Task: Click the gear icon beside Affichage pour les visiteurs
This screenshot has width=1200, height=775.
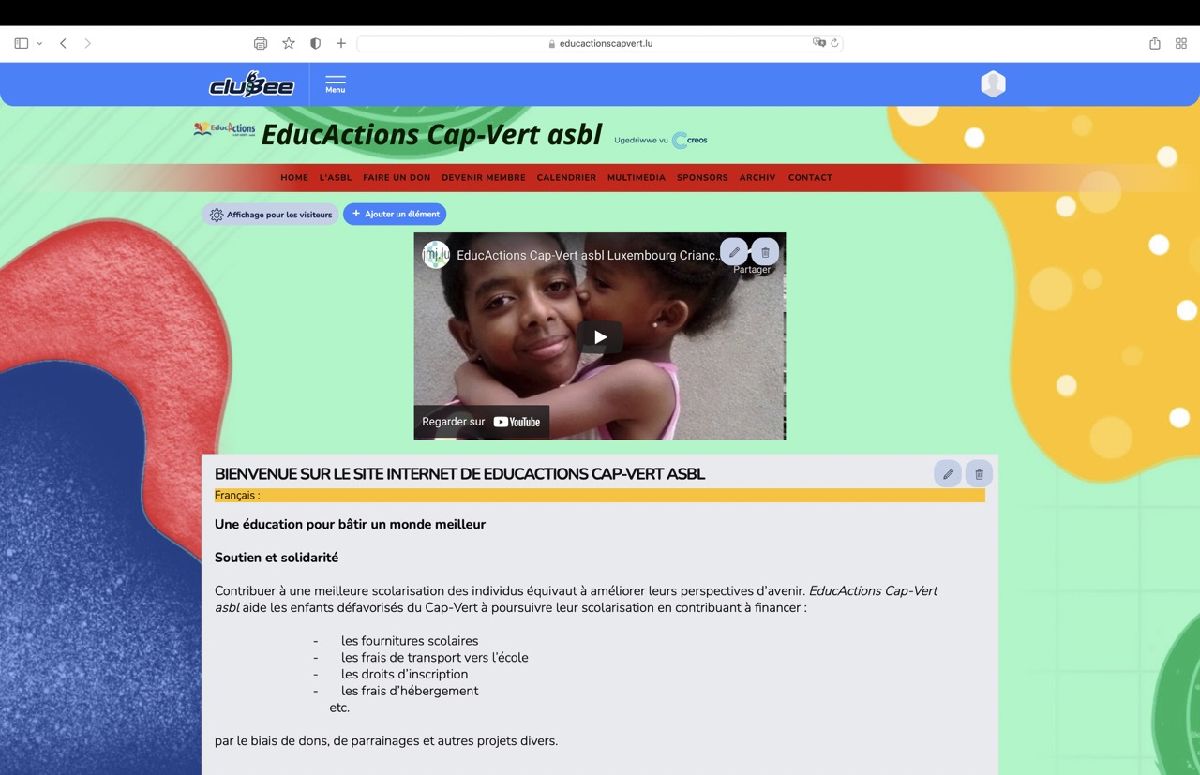Action: click(214, 214)
